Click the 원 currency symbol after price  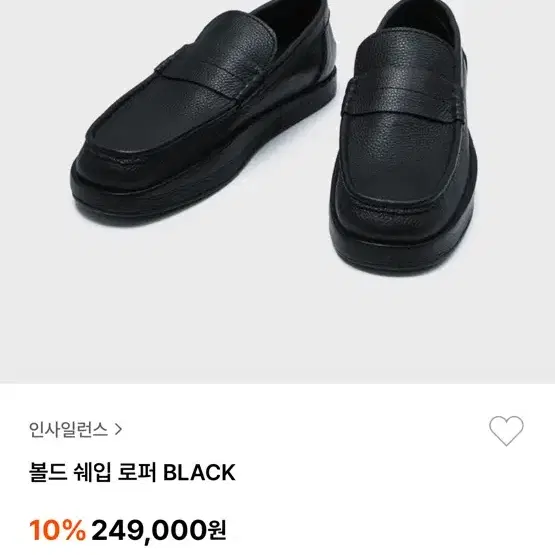coord(217,532)
